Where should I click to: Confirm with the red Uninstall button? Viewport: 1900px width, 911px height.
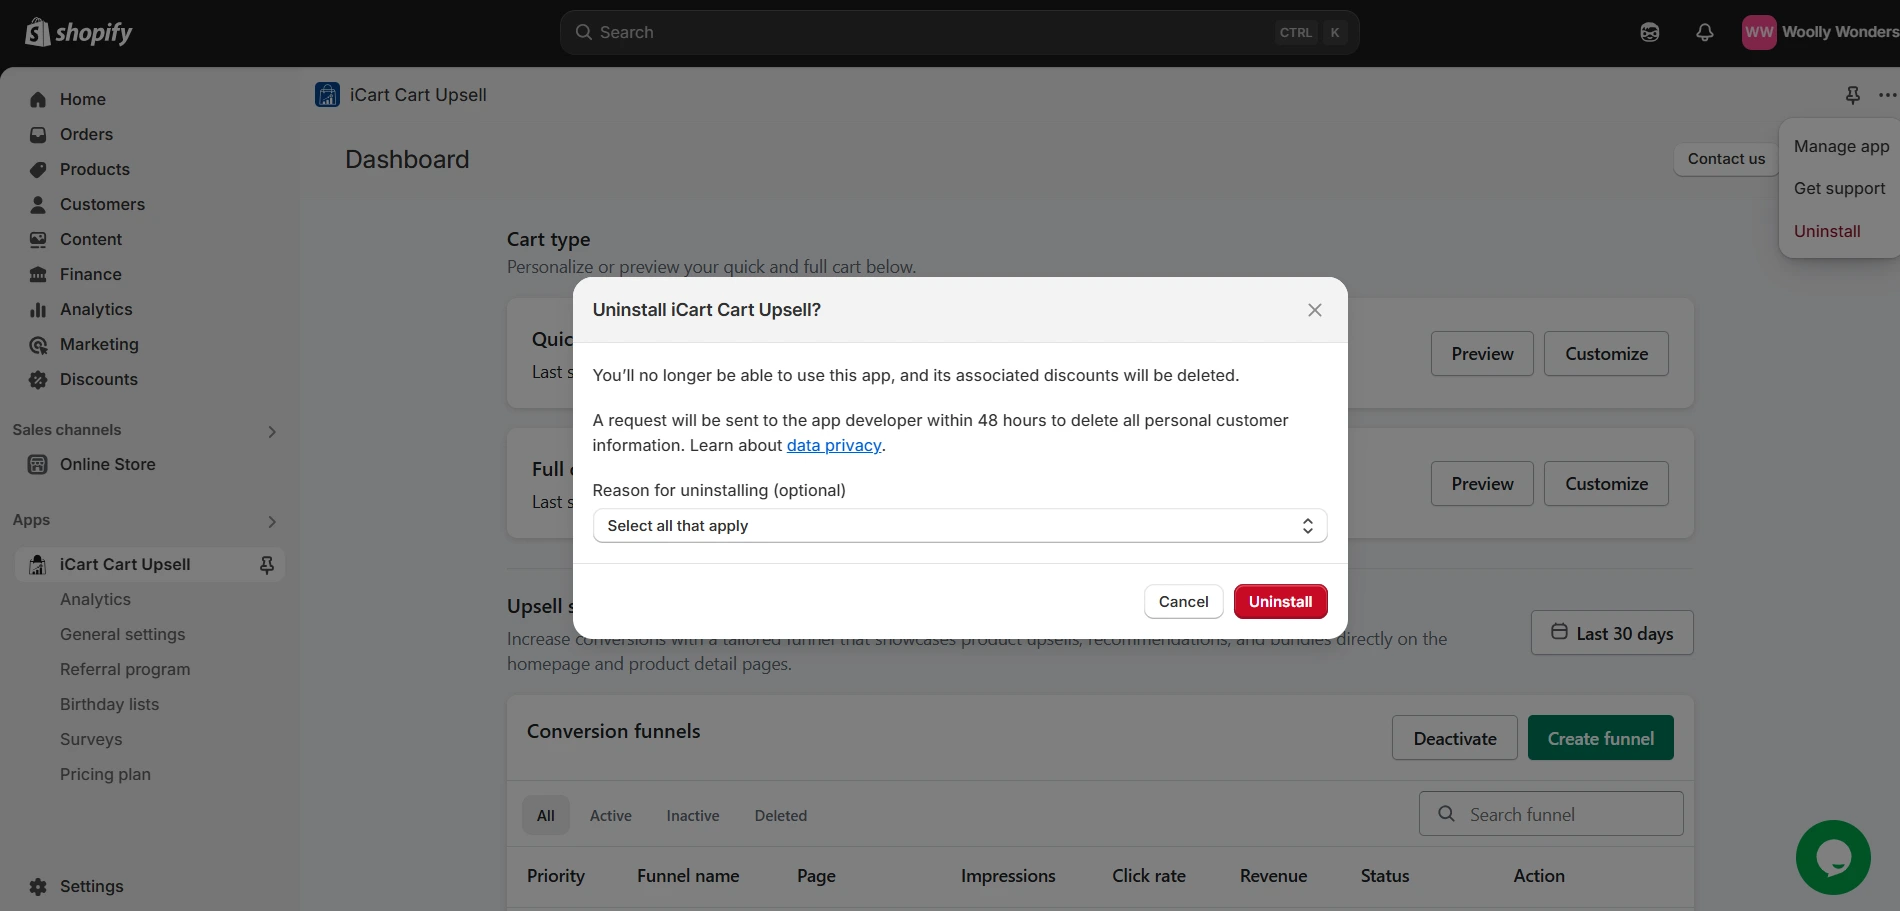(1280, 602)
